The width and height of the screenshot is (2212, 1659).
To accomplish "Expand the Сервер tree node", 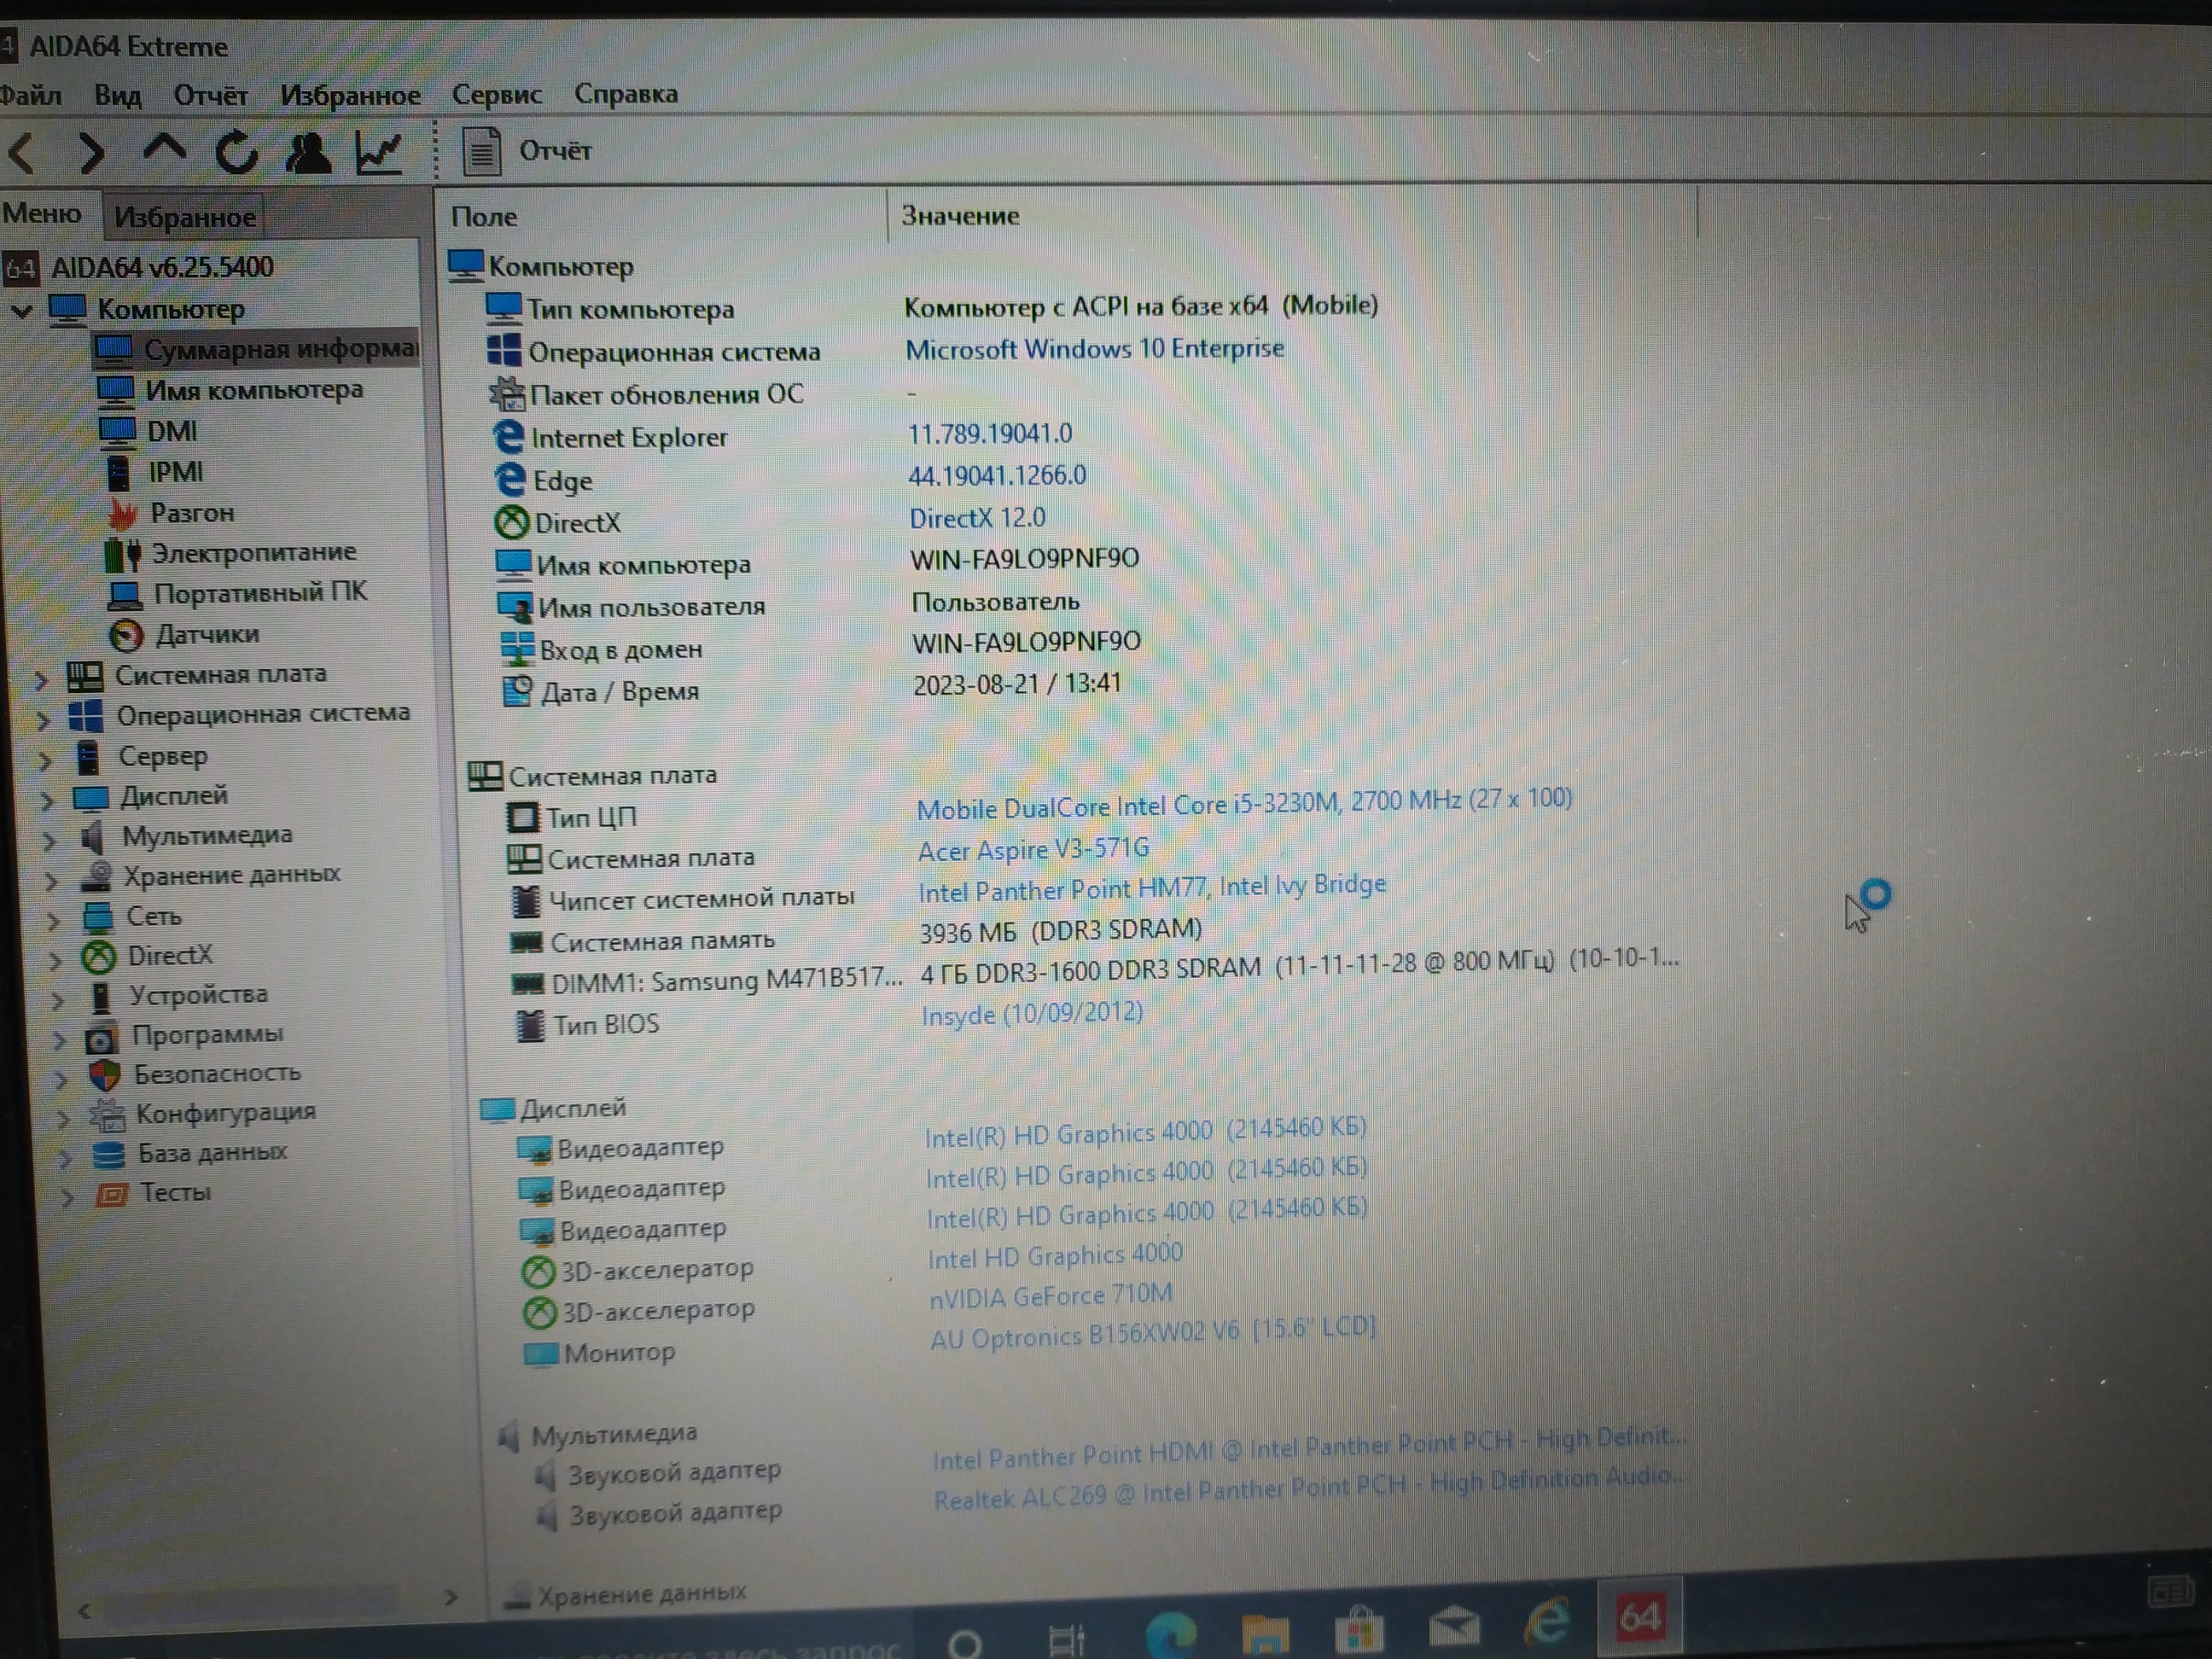I will [x=45, y=760].
